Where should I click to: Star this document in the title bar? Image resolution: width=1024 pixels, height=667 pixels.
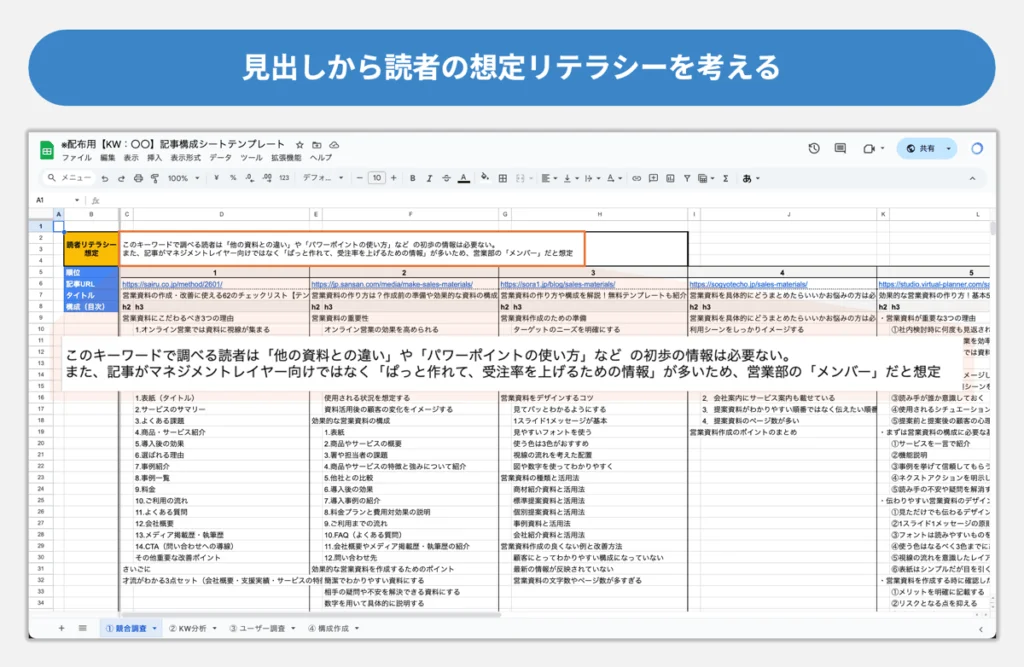pos(299,145)
